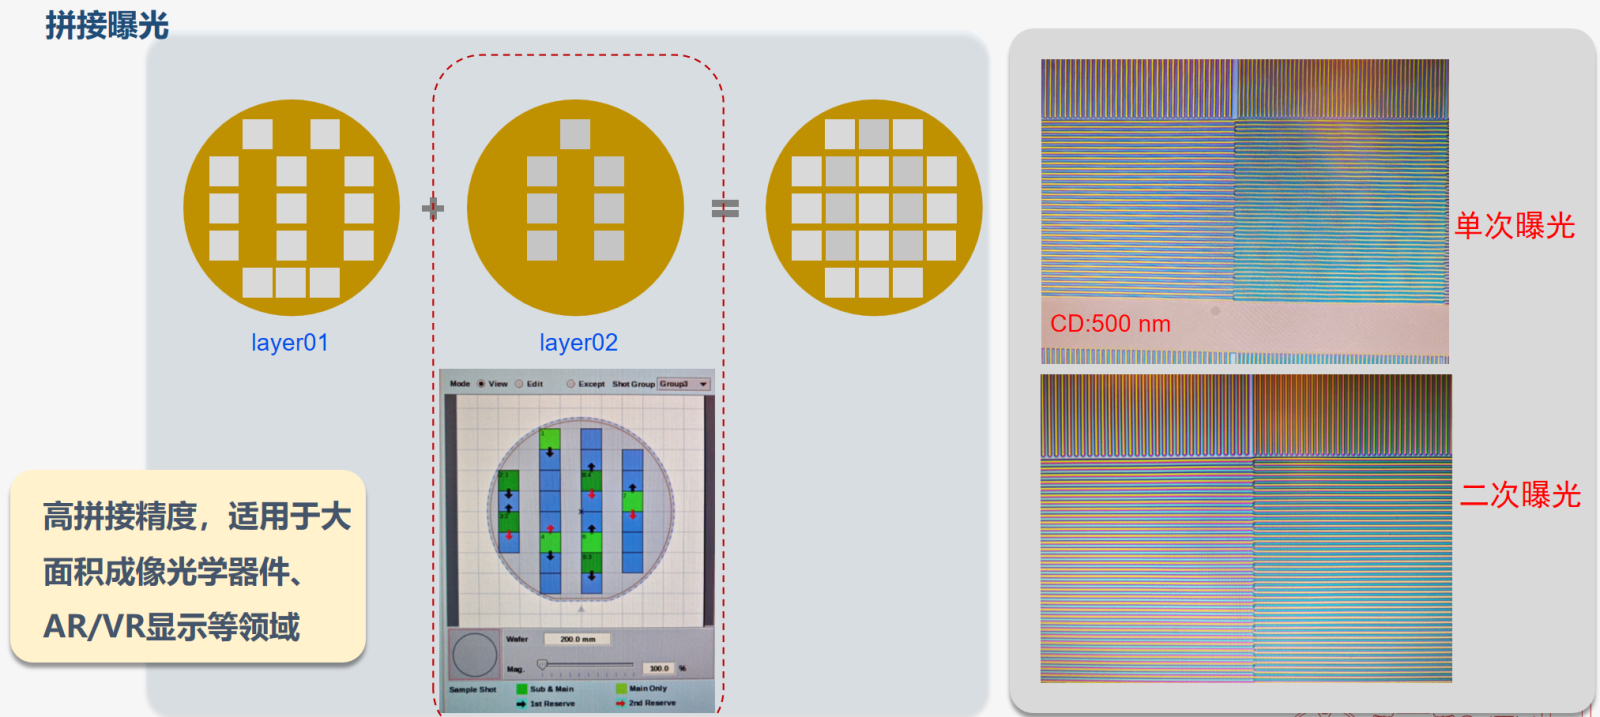Image resolution: width=1600 pixels, height=717 pixels.
Task: Click the layer01 wafer diagram
Action: pos(291,208)
